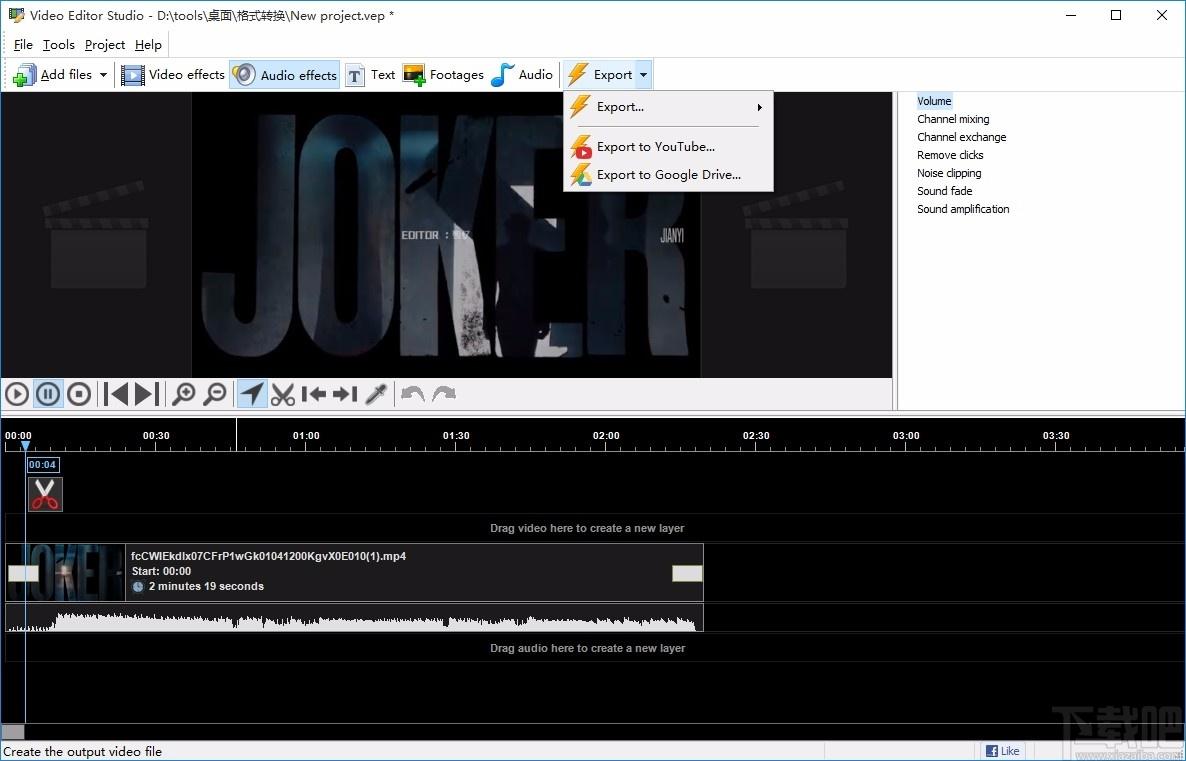Collapse the Export dropdown arrow
The image size is (1186, 761).
pos(643,75)
